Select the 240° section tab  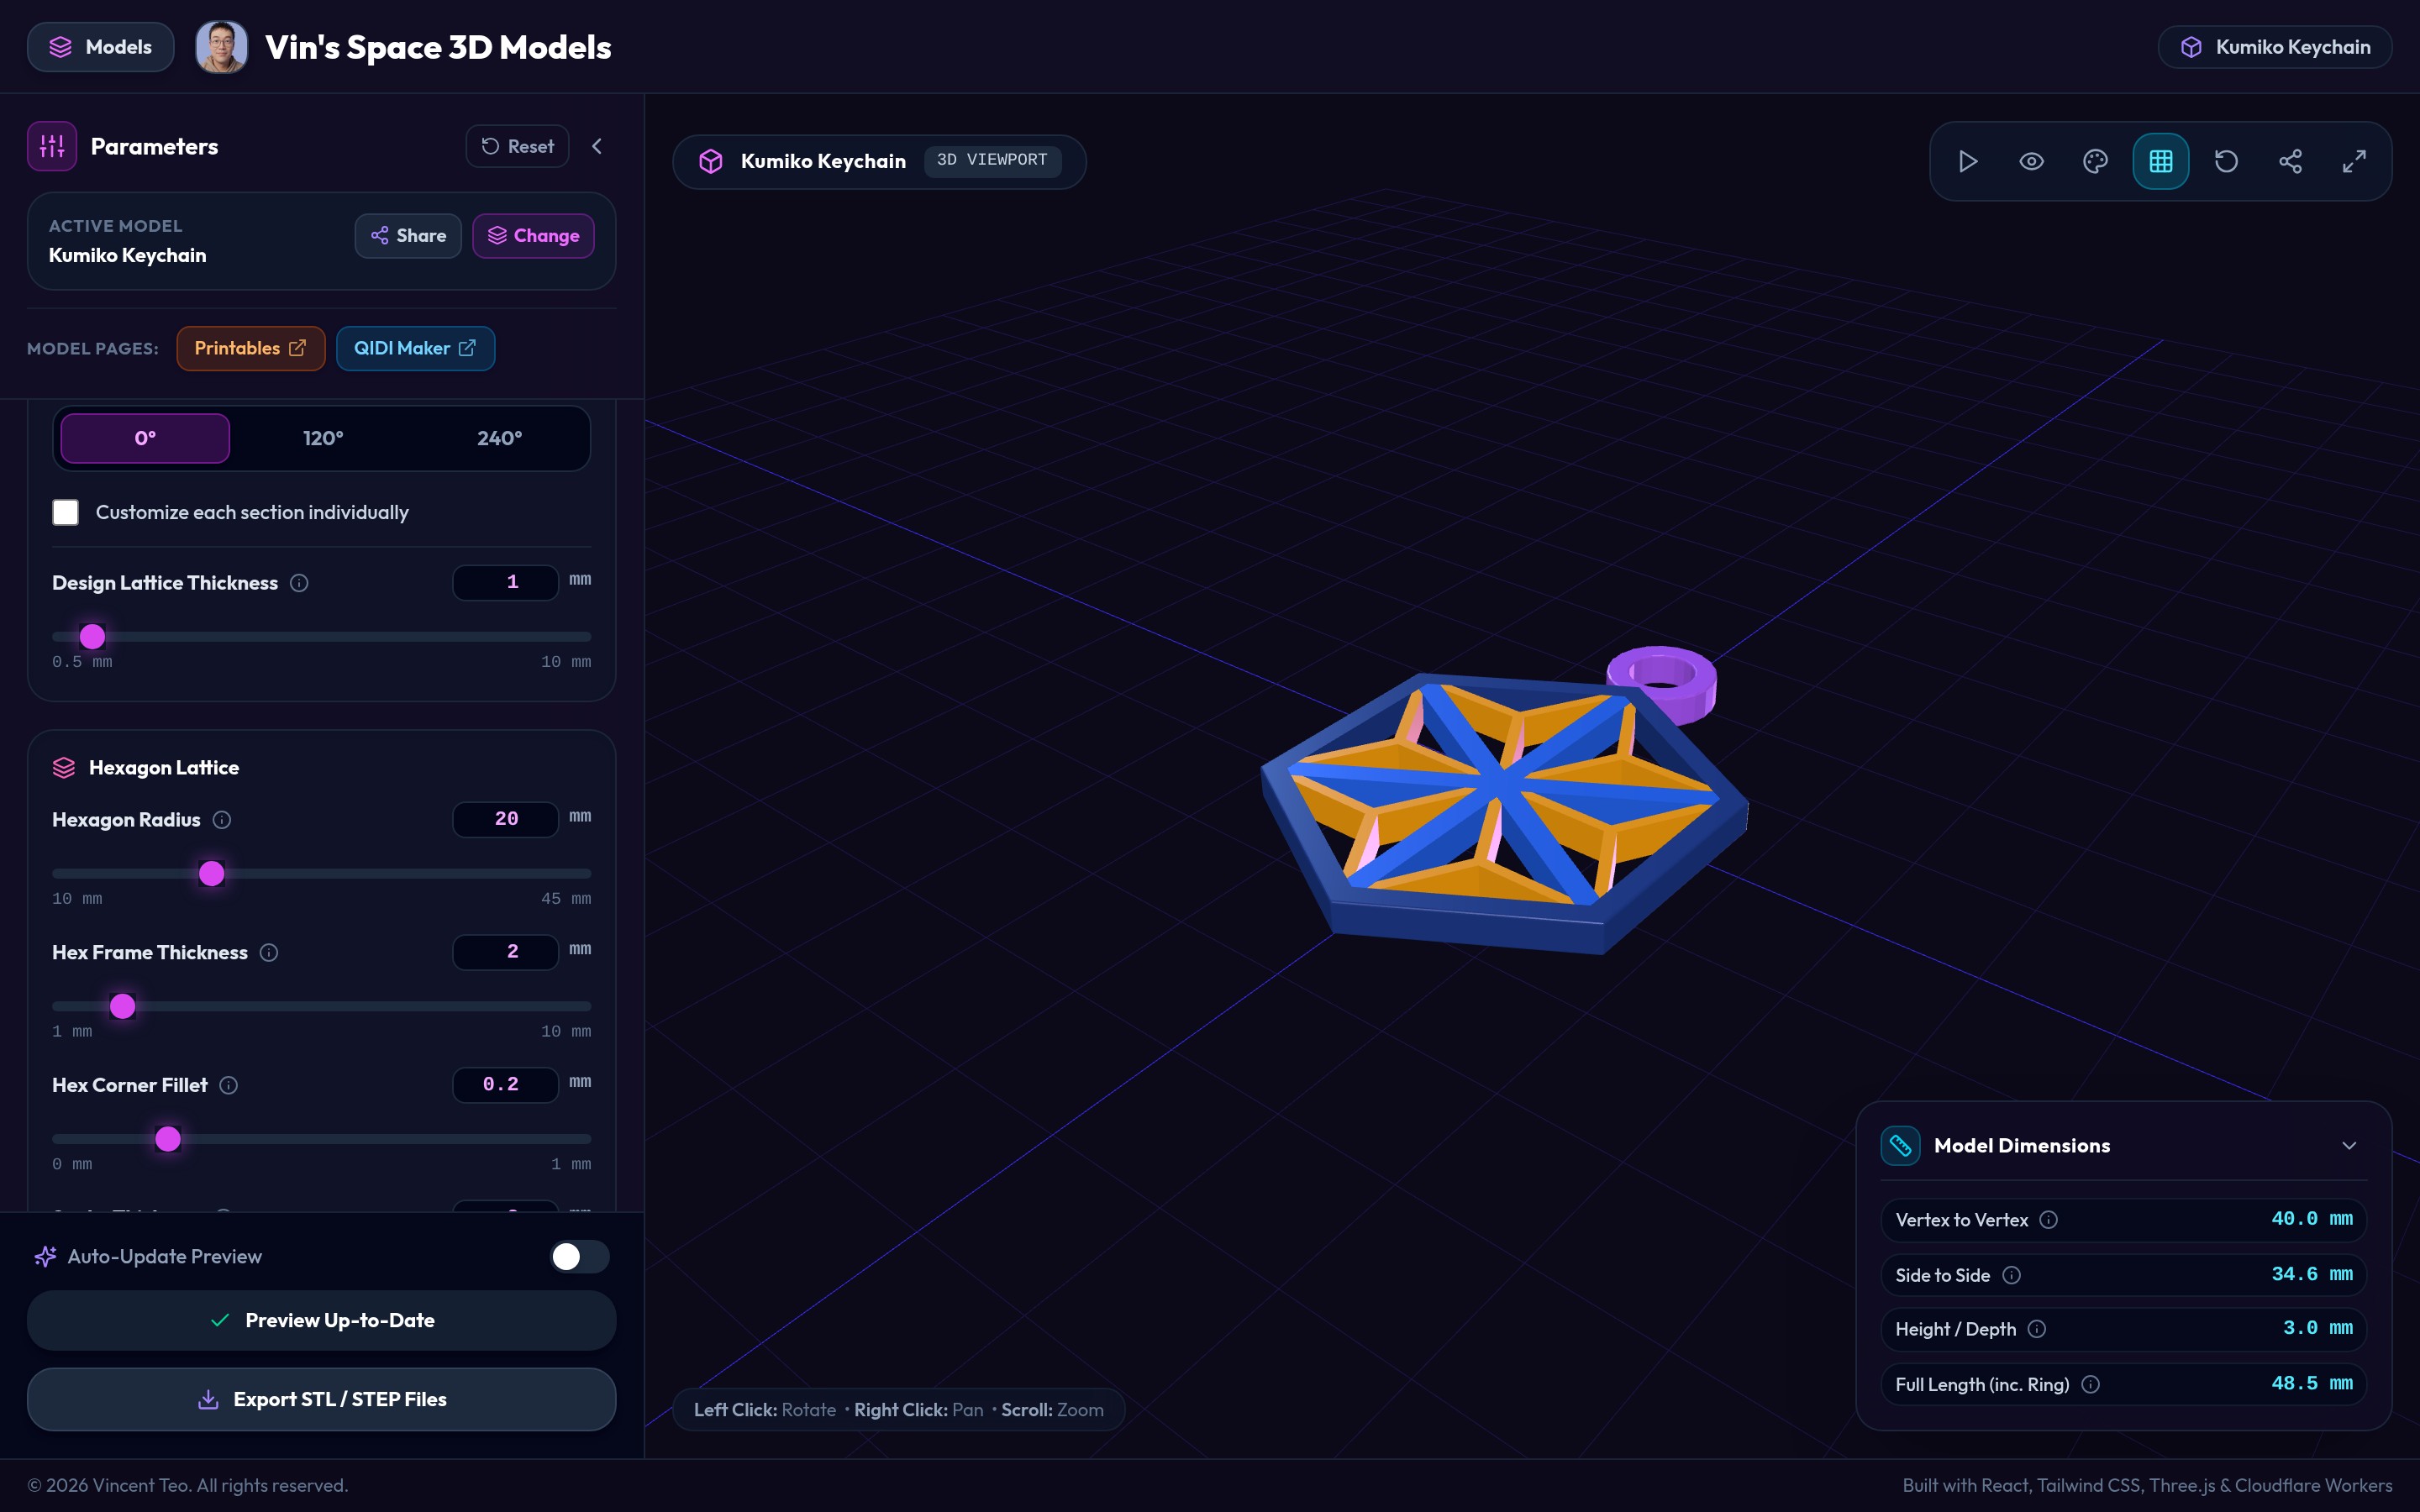coord(499,438)
